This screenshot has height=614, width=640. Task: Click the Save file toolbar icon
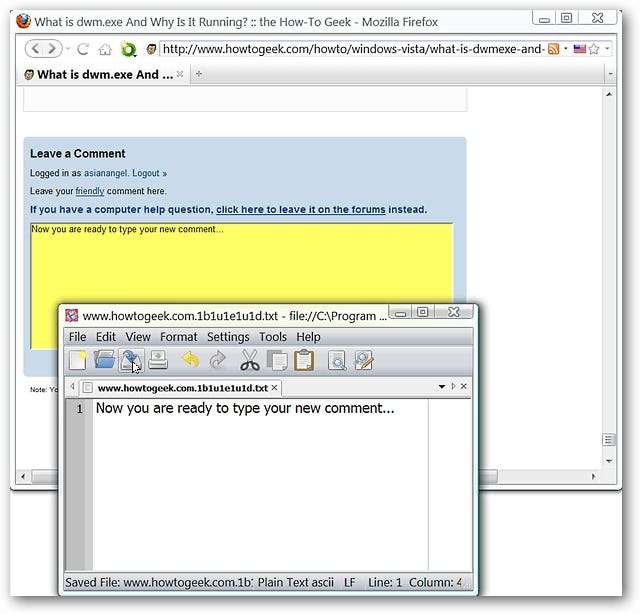point(131,360)
